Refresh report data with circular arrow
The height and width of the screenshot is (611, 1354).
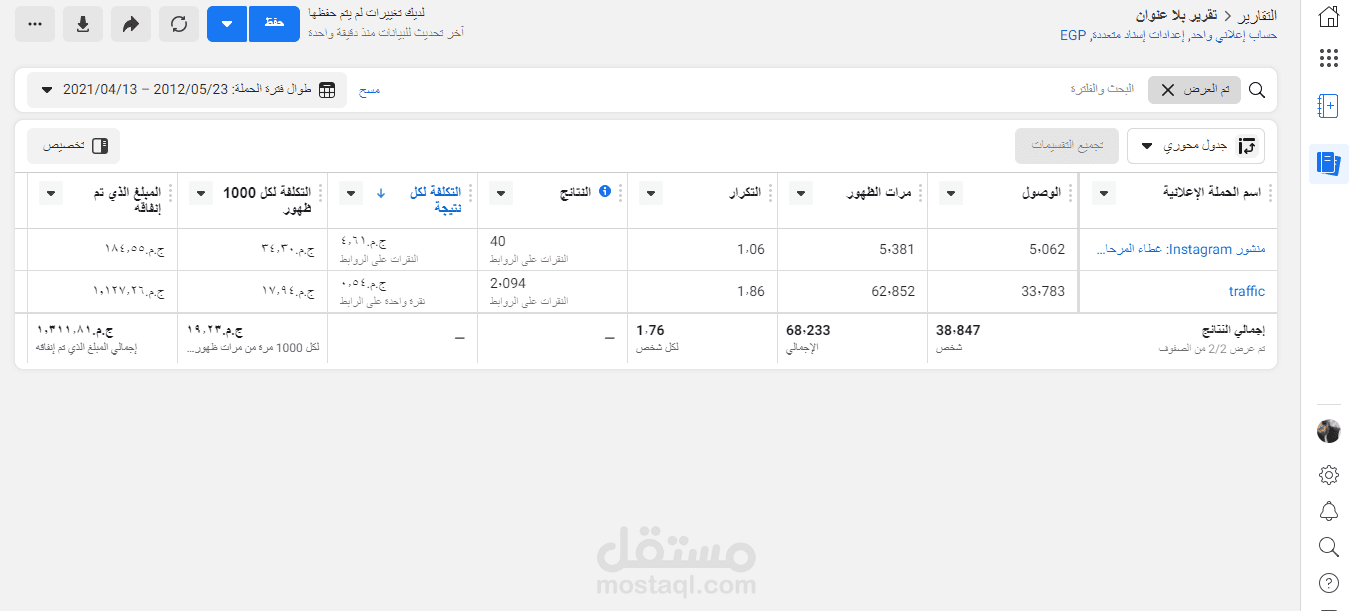[x=179, y=24]
